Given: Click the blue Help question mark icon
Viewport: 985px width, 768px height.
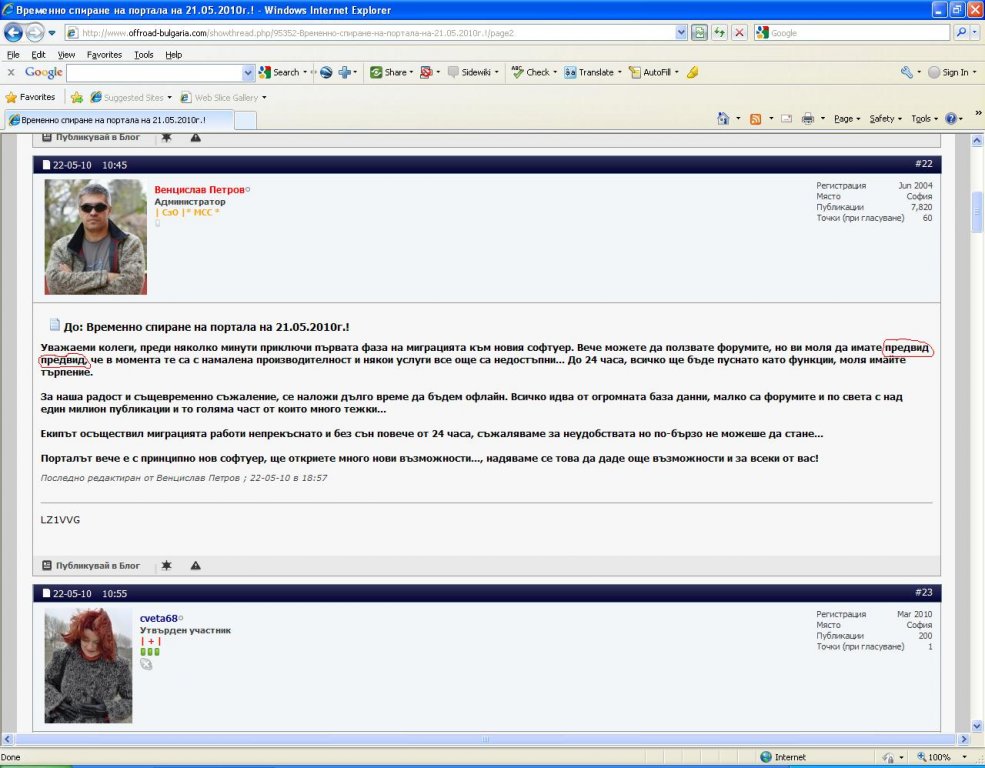Looking at the screenshot, I should (951, 118).
